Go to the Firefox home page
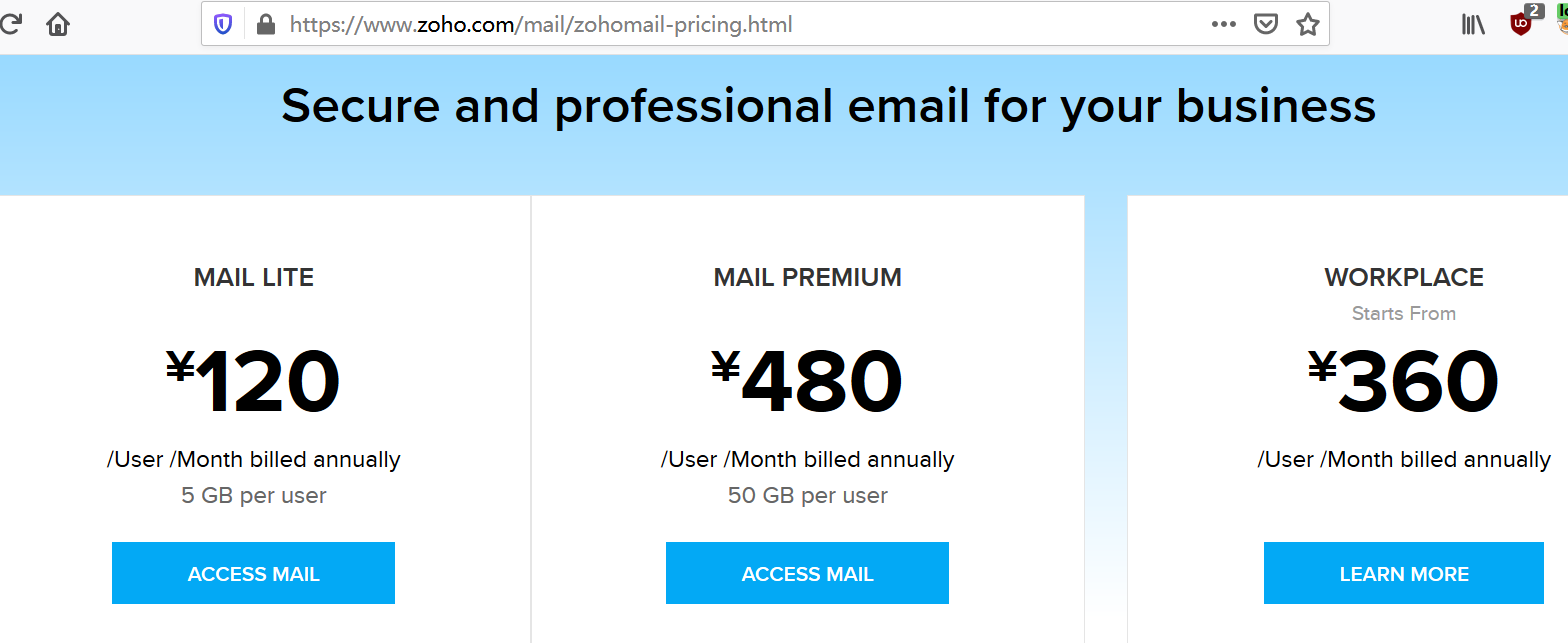 point(58,24)
